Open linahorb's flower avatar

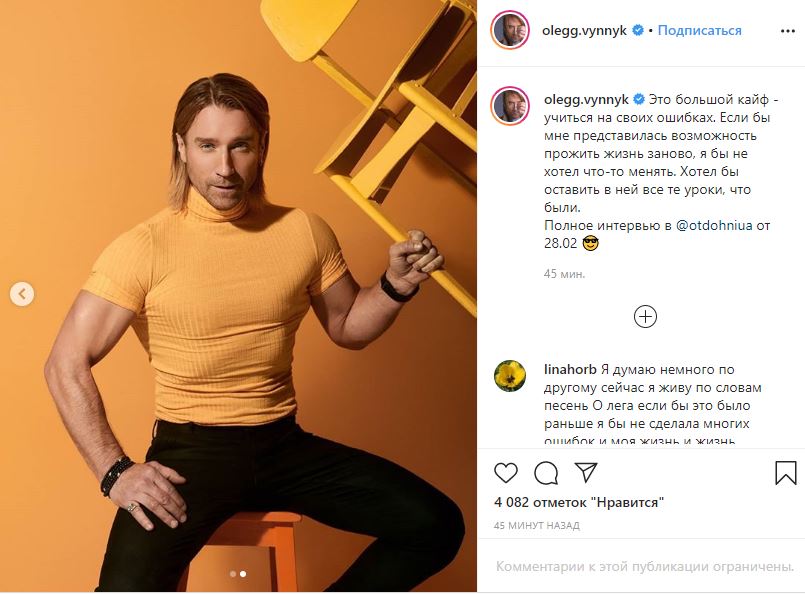click(510, 375)
